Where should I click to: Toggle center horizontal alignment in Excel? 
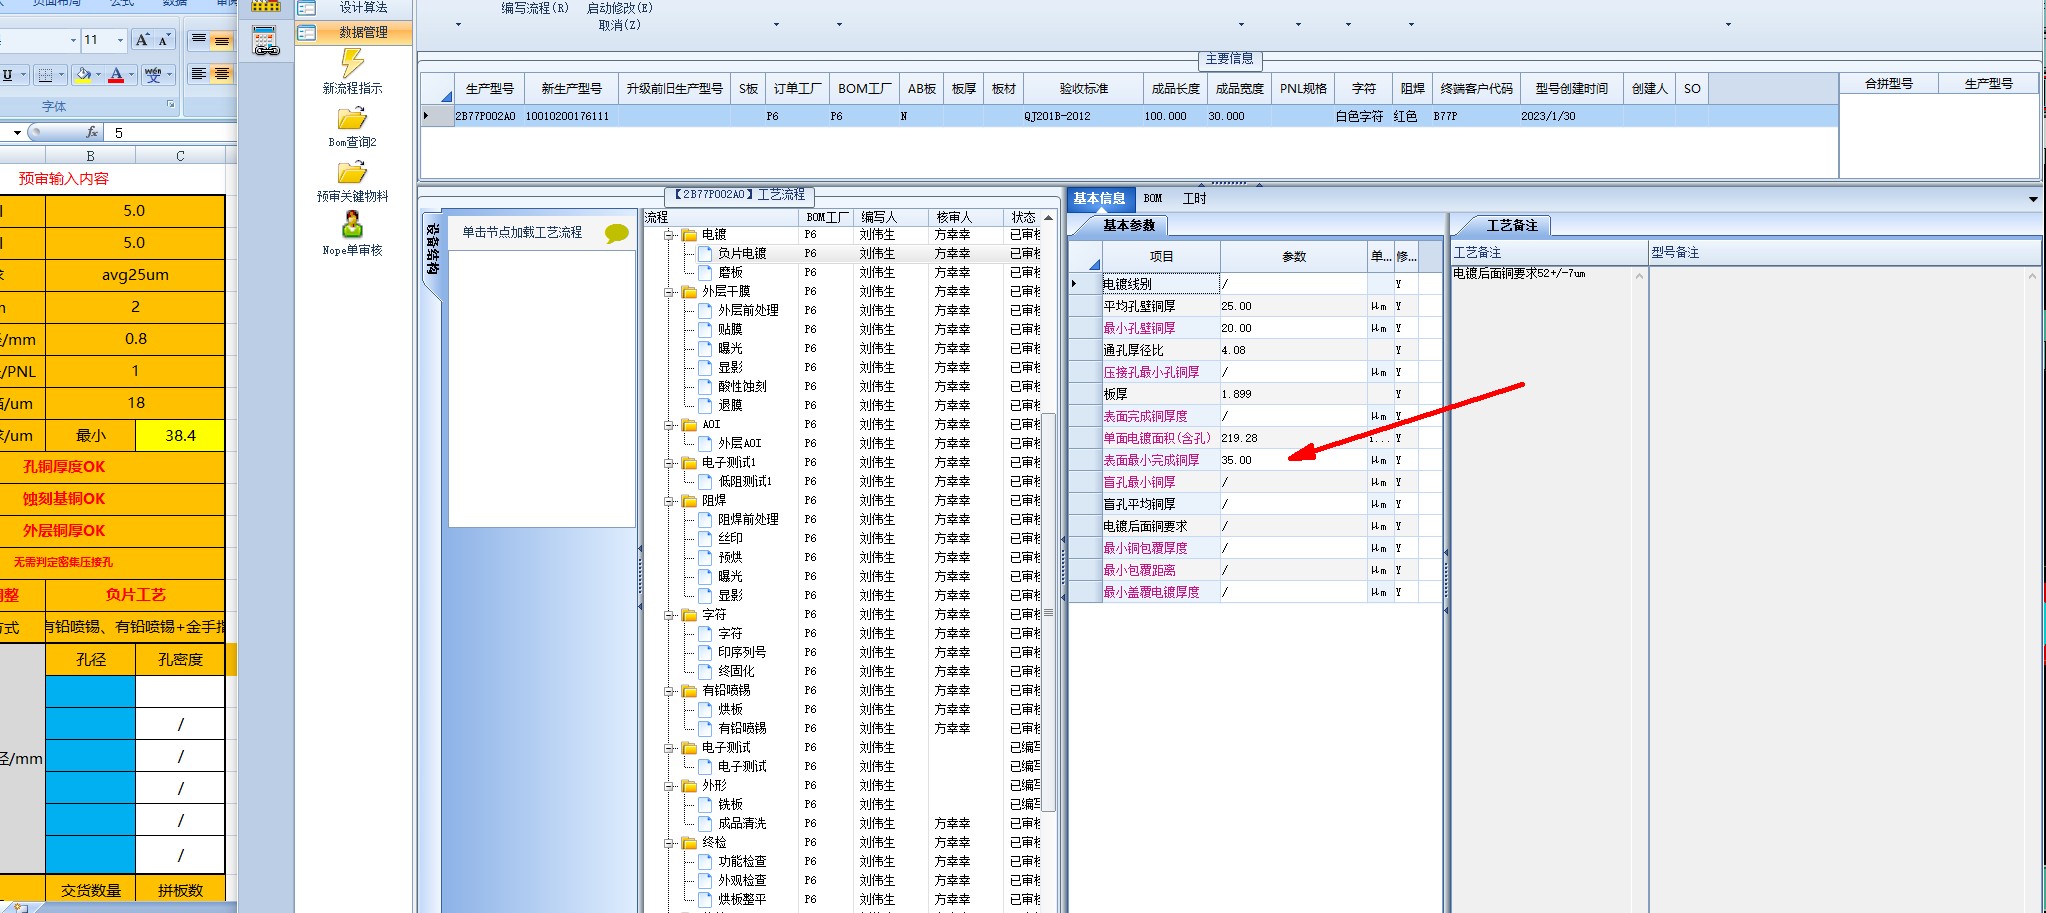click(x=222, y=75)
